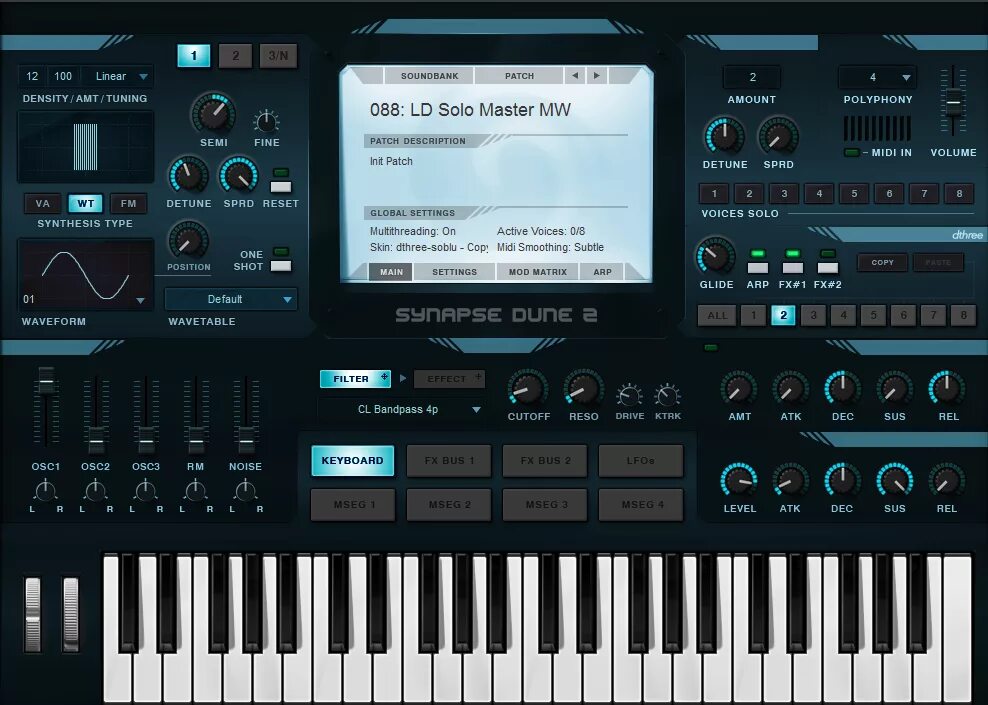This screenshot has width=988, height=705.
Task: Open the FX BUS 1 page
Action: (x=449, y=461)
